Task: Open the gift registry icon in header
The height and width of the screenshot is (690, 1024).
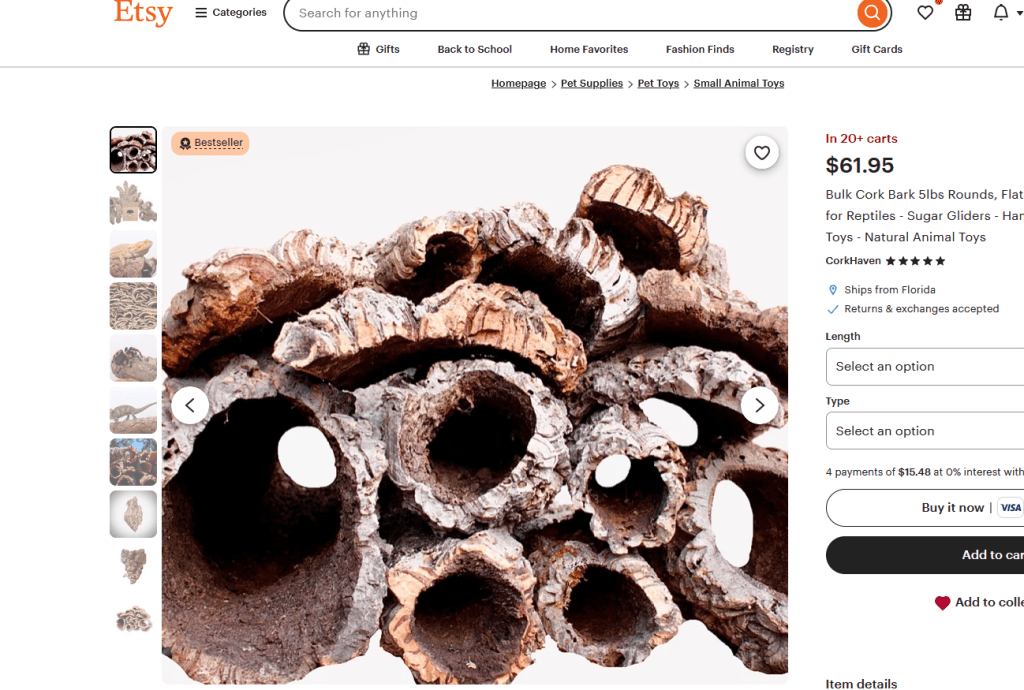Action: [963, 13]
